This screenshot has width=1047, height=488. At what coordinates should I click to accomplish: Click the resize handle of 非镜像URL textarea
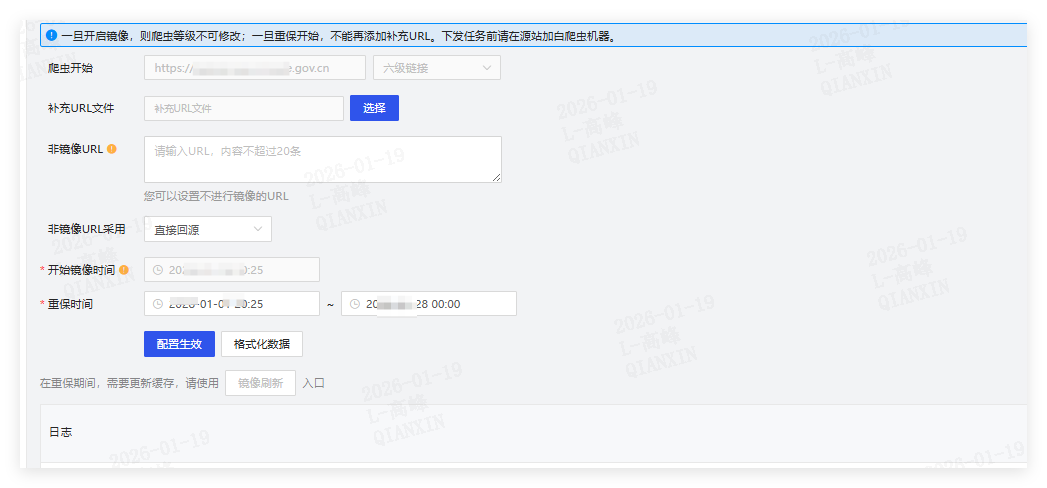click(497, 178)
